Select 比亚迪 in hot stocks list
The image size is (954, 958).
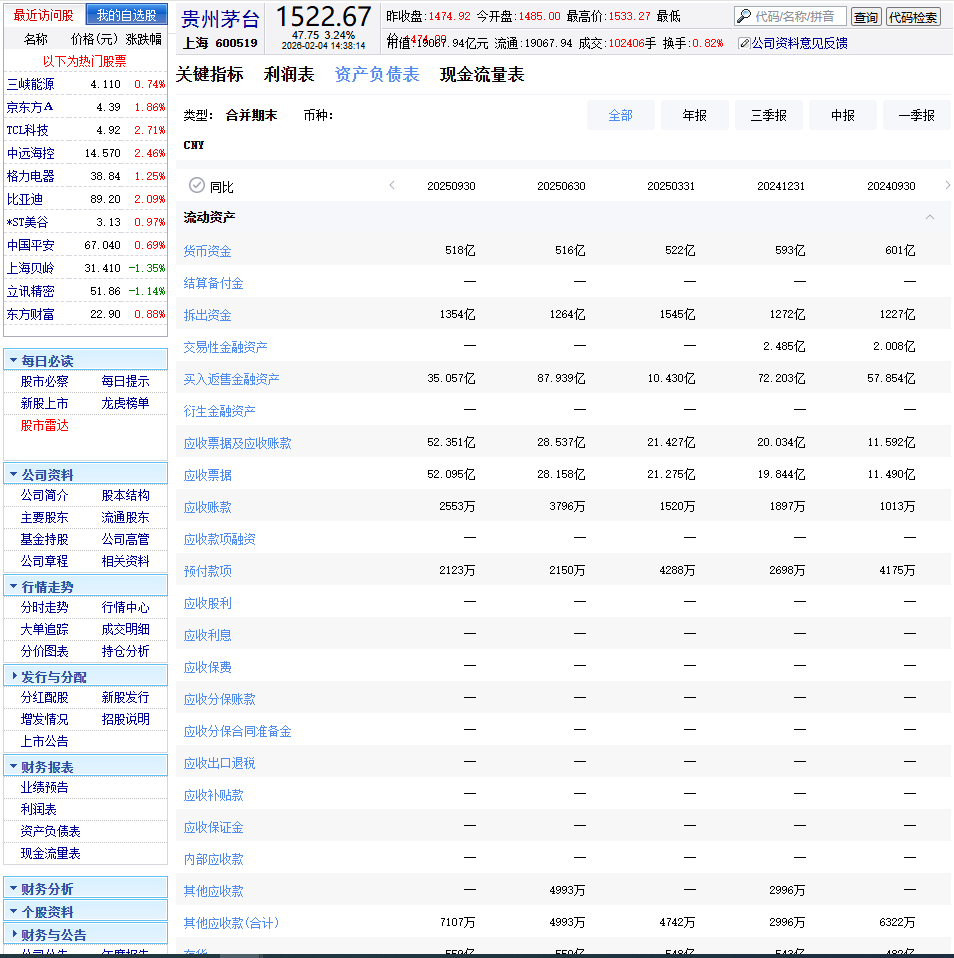(x=25, y=199)
